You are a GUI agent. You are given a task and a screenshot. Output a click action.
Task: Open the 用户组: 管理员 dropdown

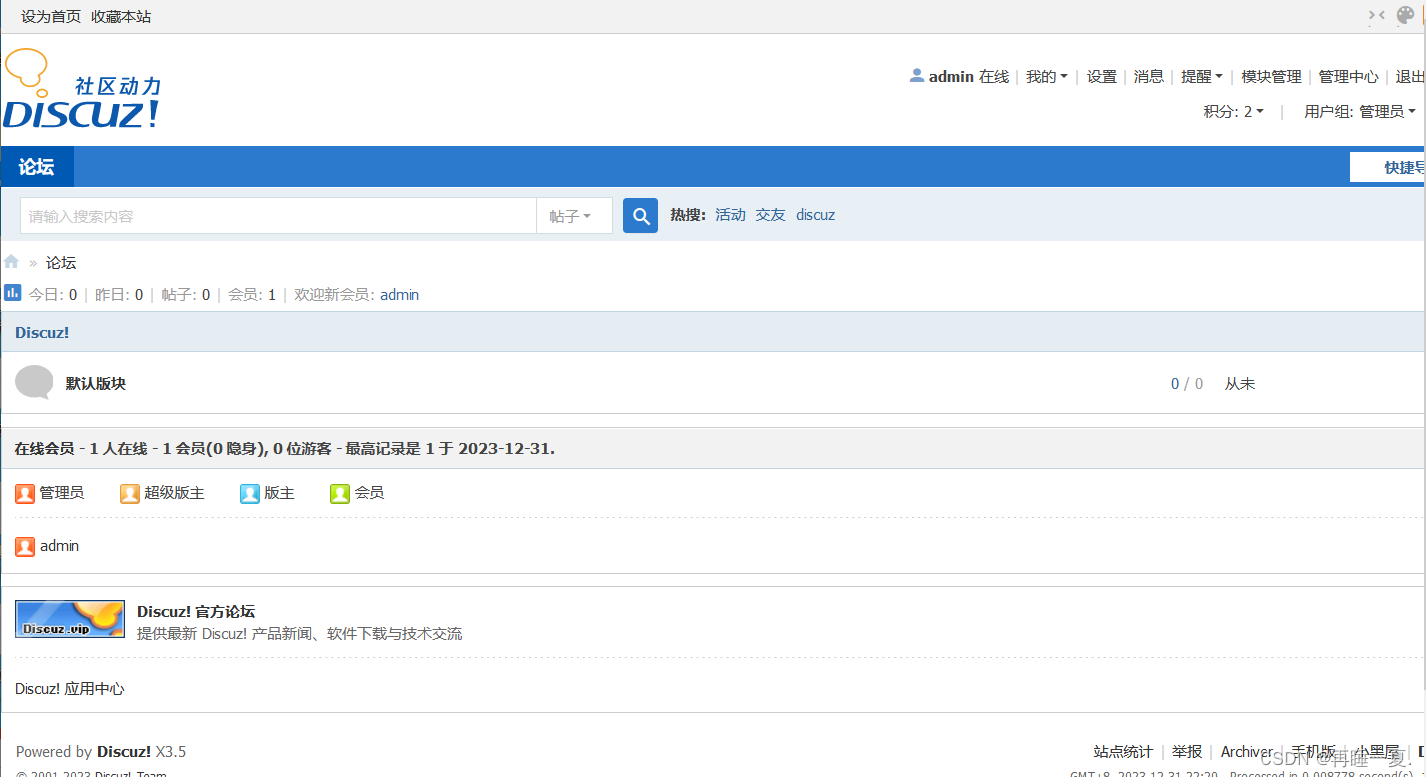click(1359, 111)
